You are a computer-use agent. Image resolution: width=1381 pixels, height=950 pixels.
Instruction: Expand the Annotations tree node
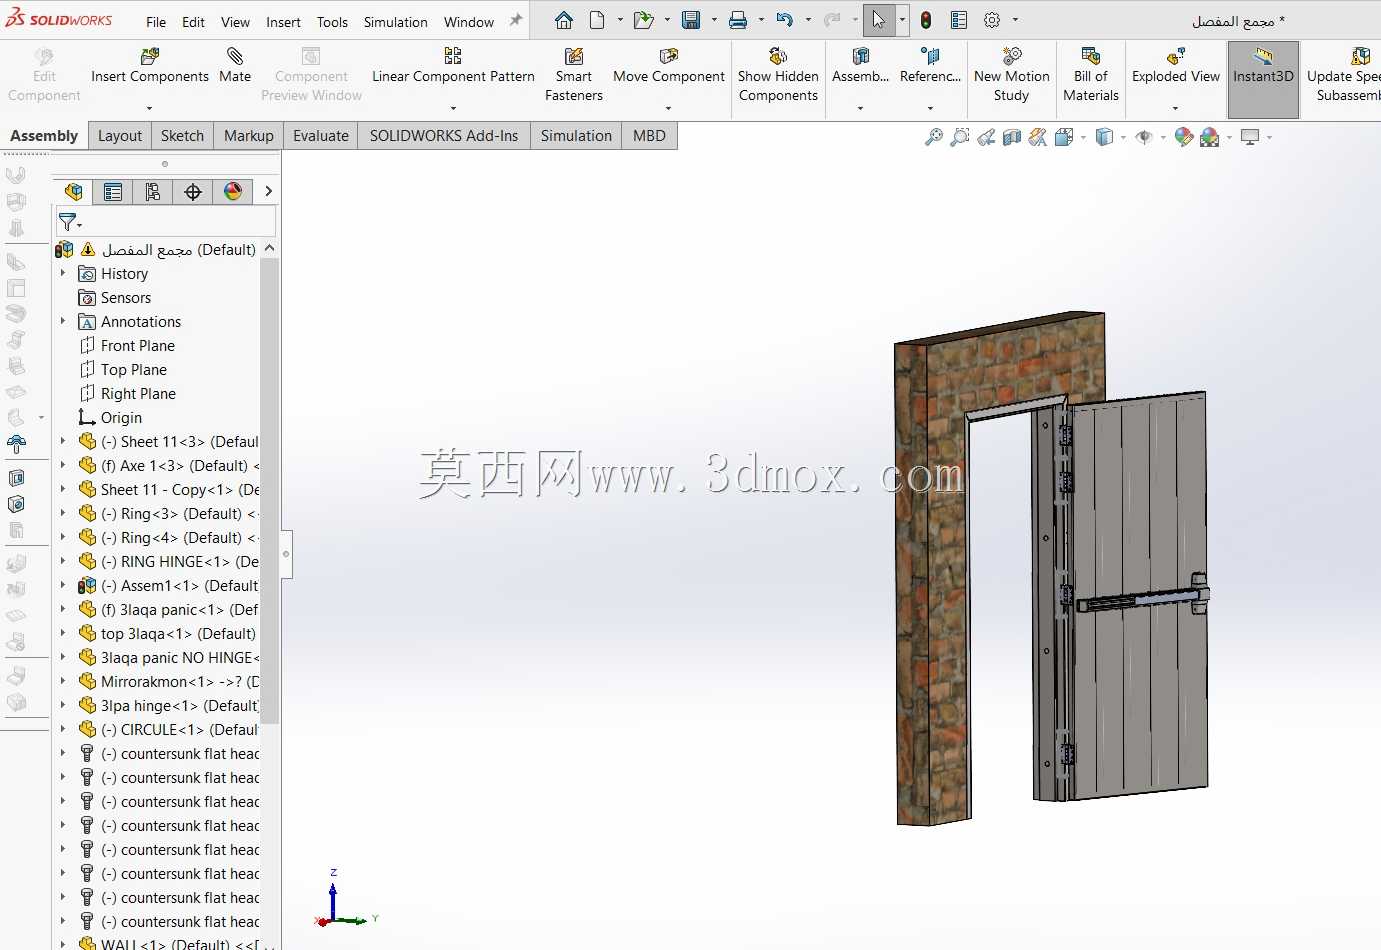point(63,321)
